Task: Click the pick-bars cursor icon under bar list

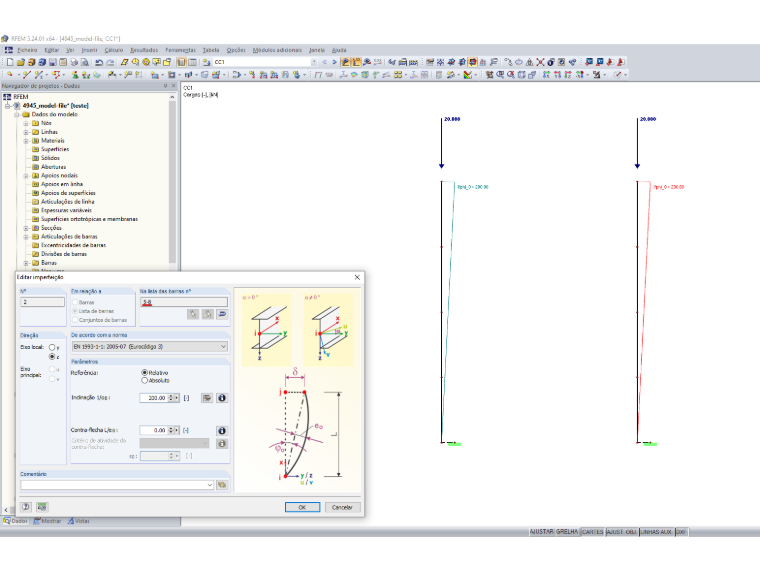Action: [x=193, y=314]
